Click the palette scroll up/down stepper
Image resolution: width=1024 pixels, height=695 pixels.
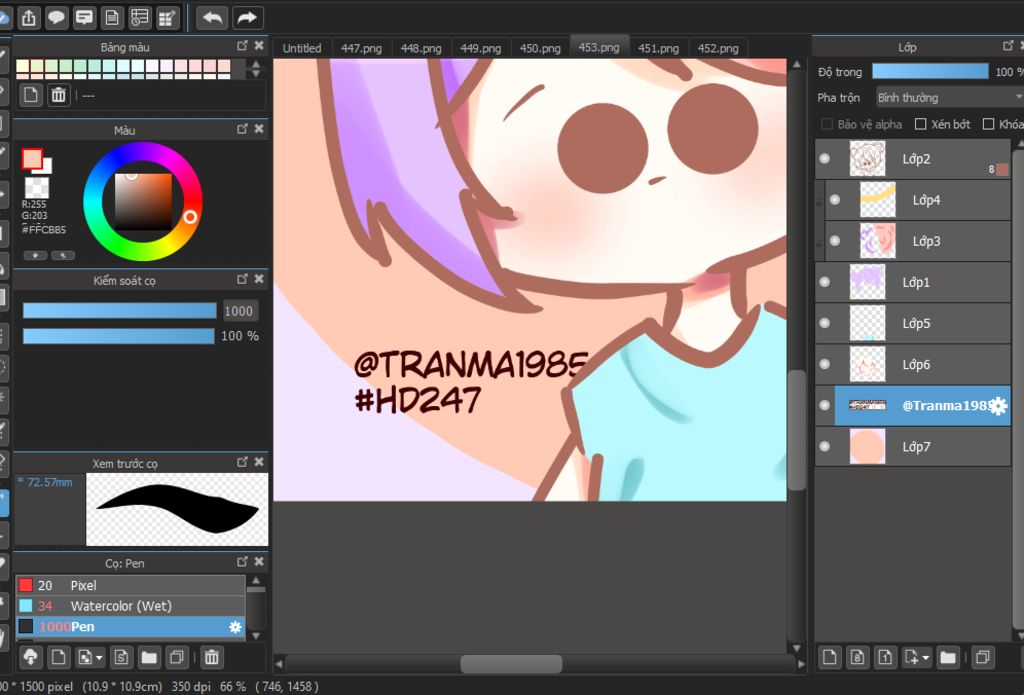(256, 68)
